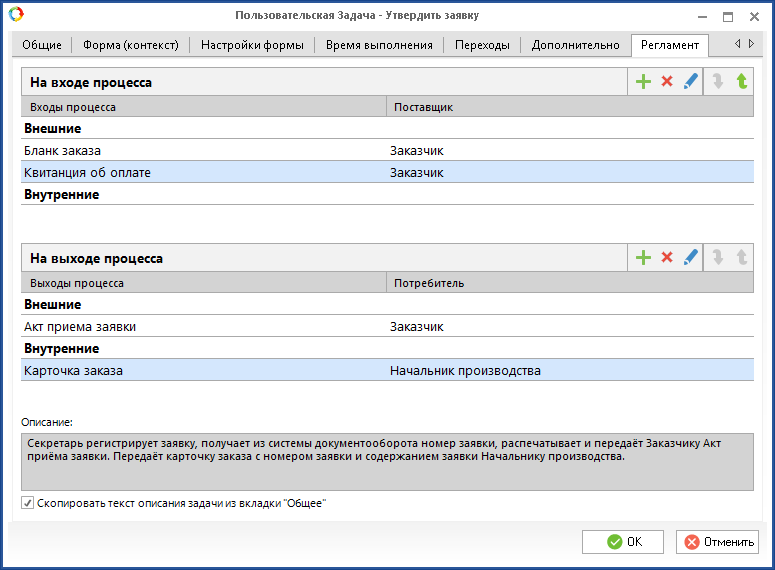Select the Бланк заказа input row
The height and width of the screenshot is (570, 775).
tap(200, 151)
